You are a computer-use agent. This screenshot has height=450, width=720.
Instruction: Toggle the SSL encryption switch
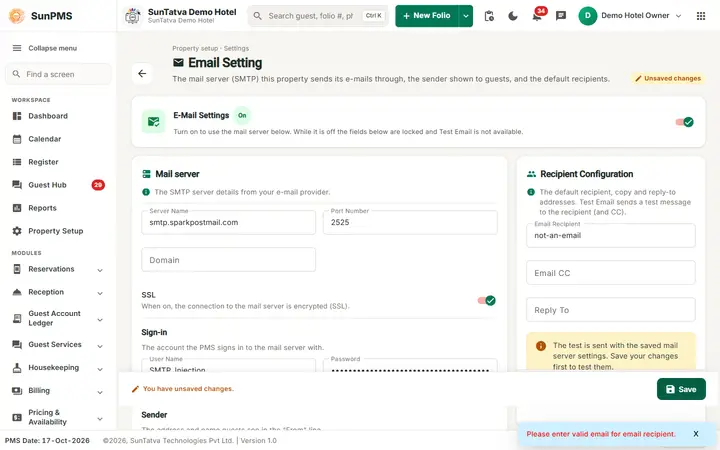click(x=487, y=301)
